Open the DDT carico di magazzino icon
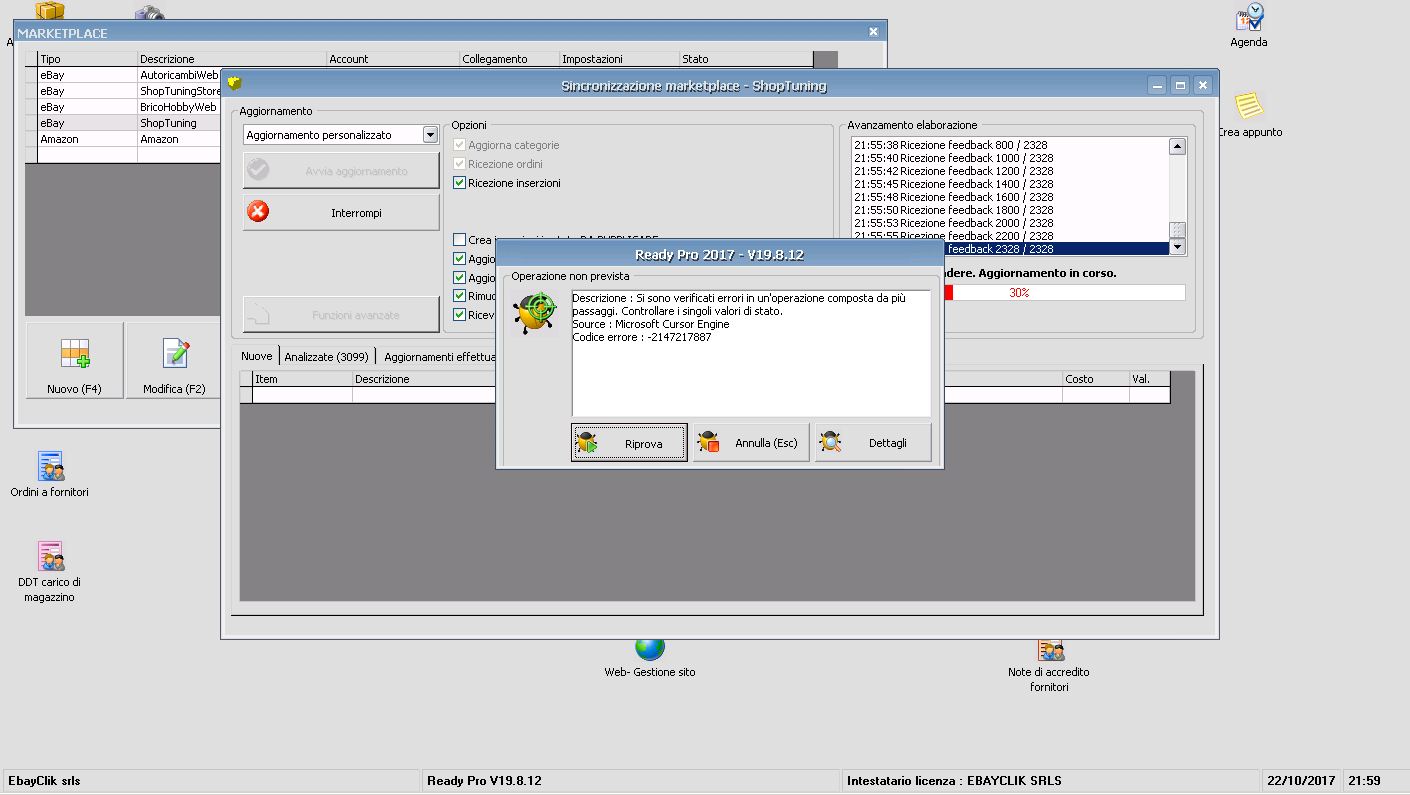1410x795 pixels. click(x=50, y=556)
